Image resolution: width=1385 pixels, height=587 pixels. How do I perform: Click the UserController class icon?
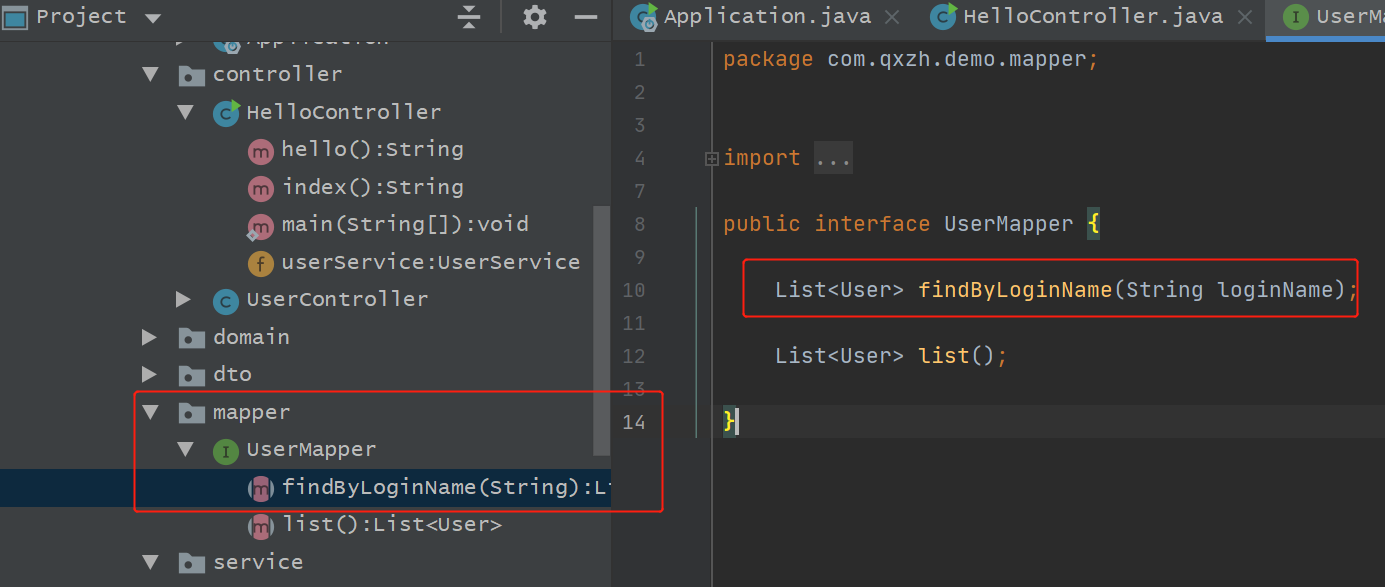pos(227,300)
